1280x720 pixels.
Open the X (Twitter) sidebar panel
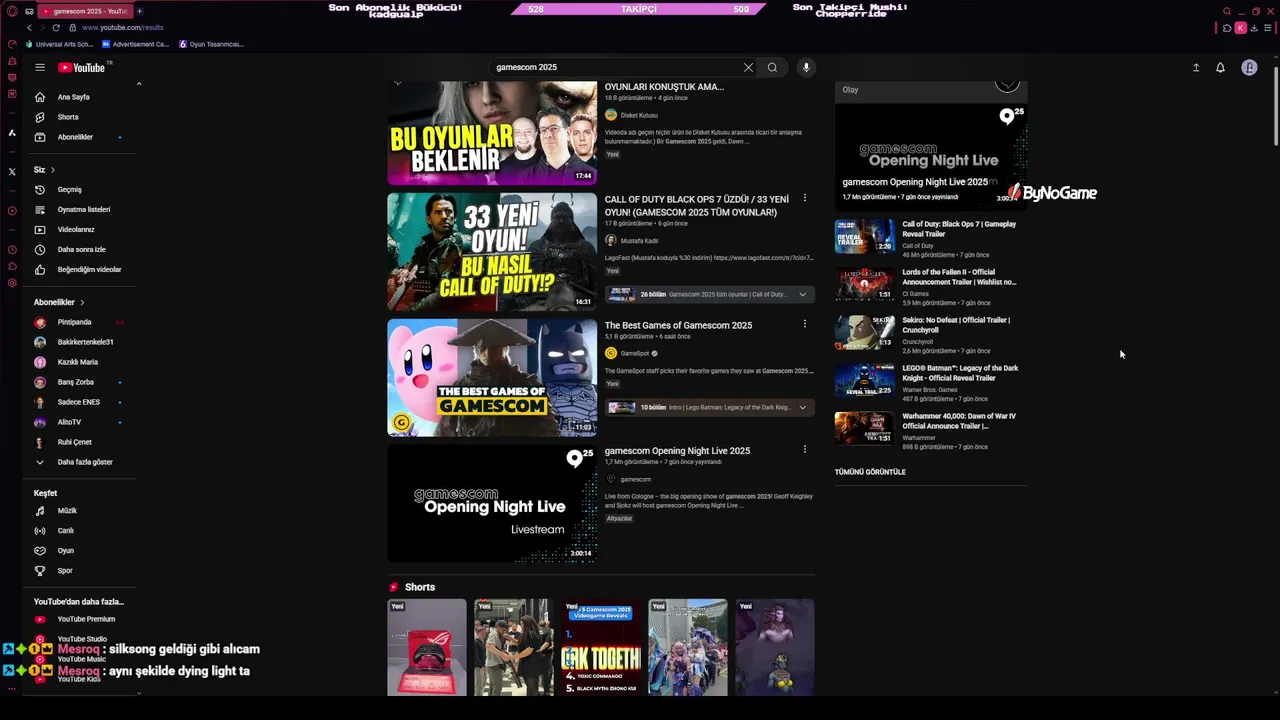point(12,171)
